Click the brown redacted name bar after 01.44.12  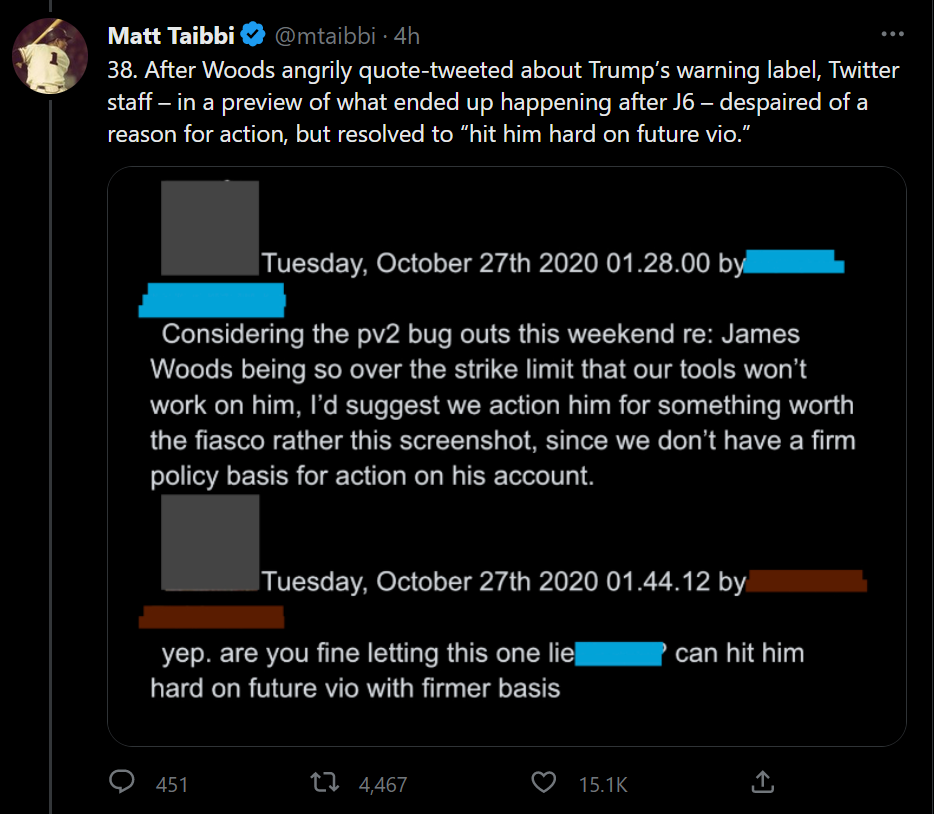click(x=806, y=581)
